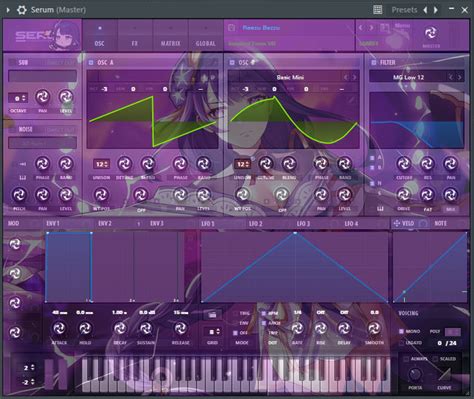Open the NOISE sample dropdown
474x399 pixels.
(x=42, y=143)
